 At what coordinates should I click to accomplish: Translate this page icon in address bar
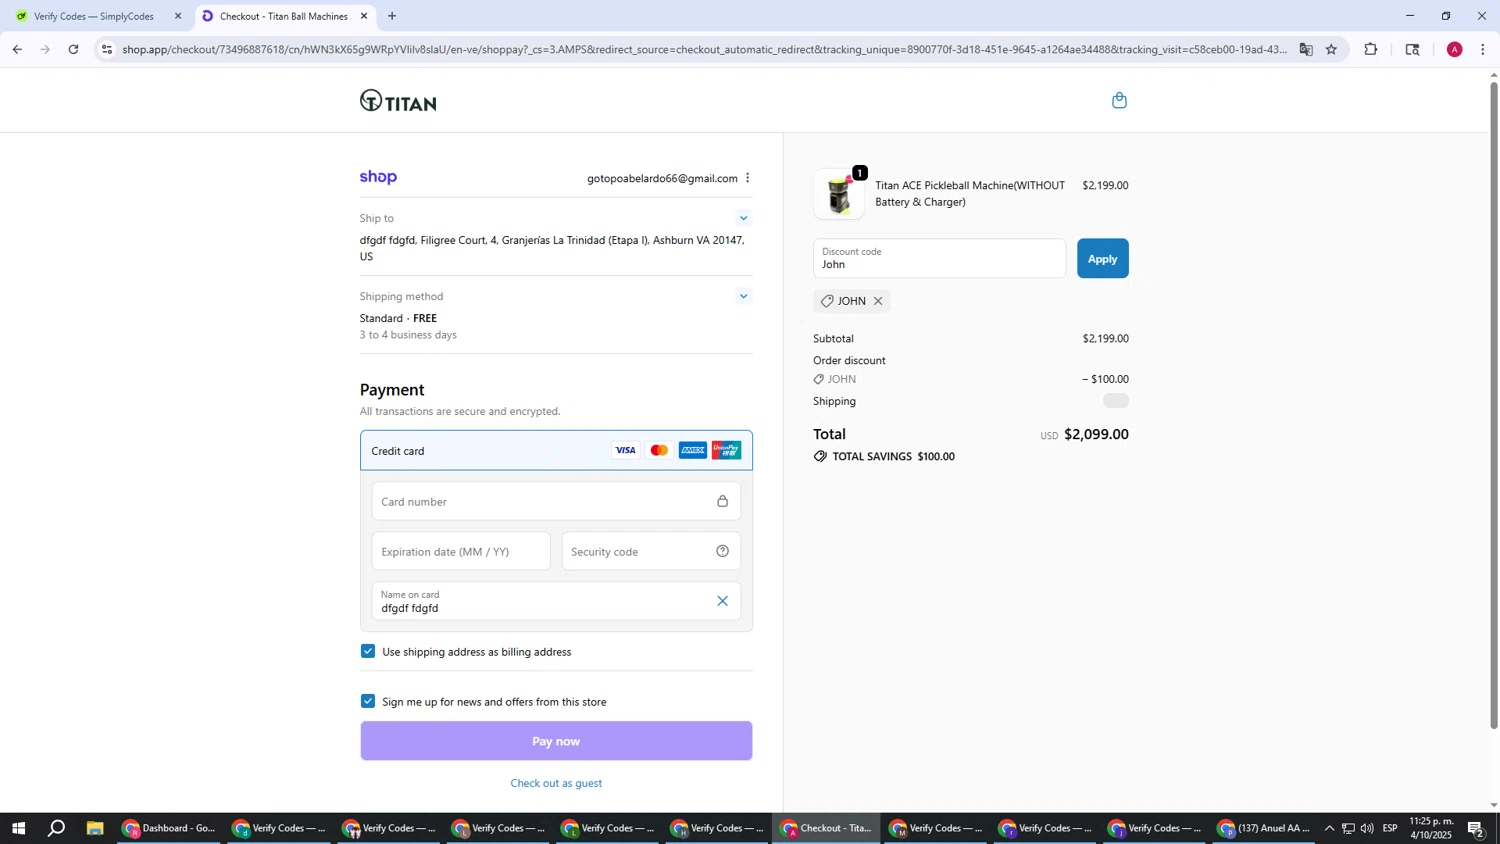click(x=1306, y=49)
